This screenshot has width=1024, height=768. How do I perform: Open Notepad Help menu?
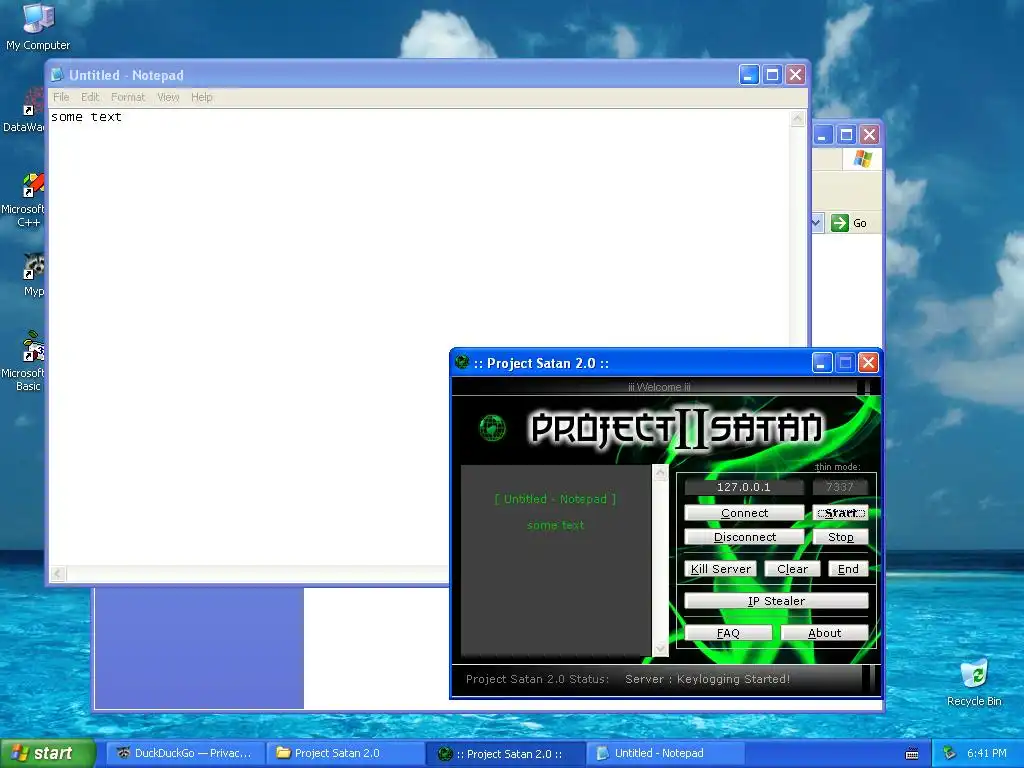pyautogui.click(x=202, y=97)
